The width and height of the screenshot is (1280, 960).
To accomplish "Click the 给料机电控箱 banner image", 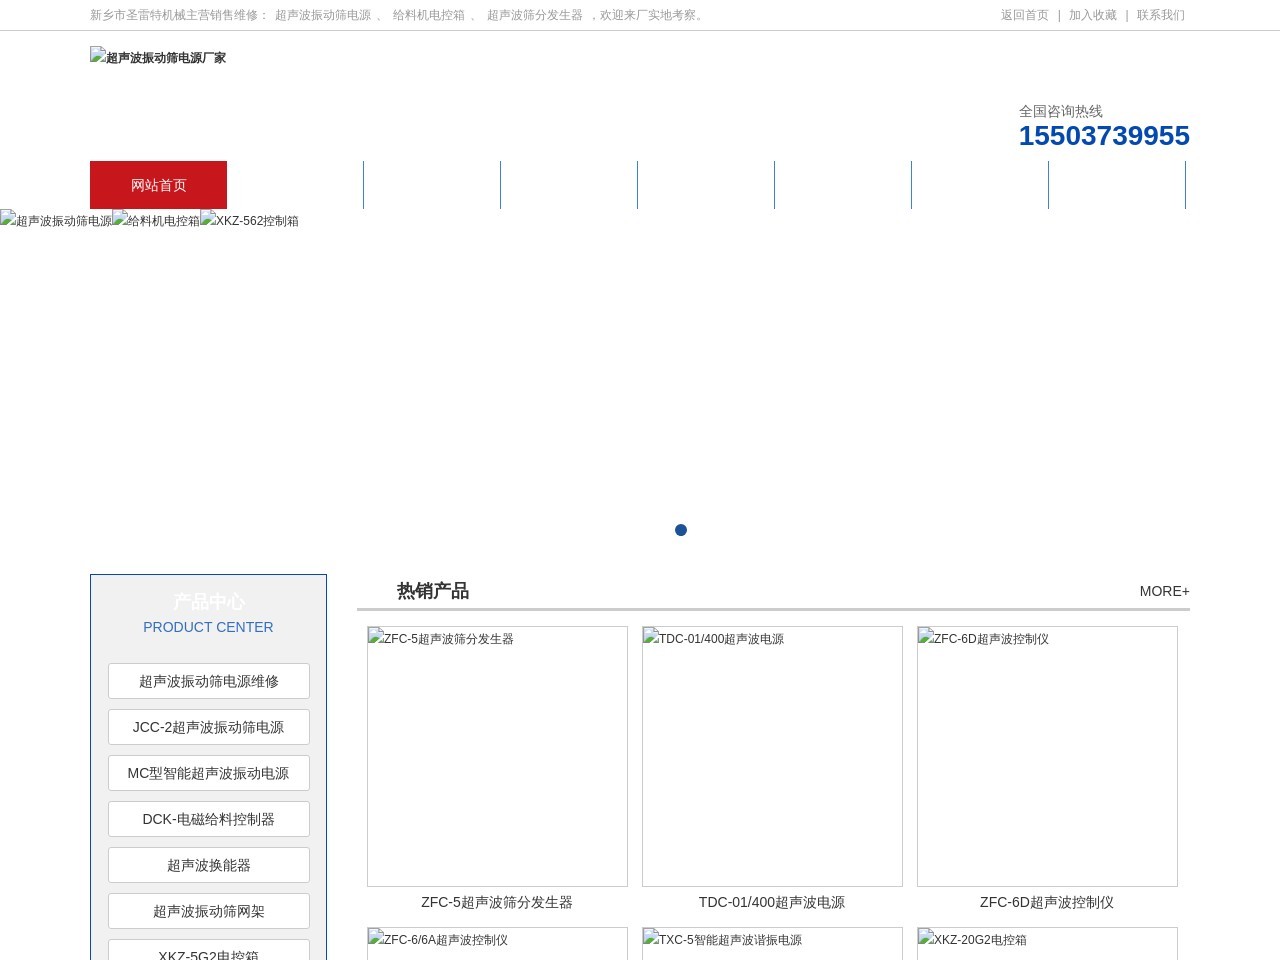I will tap(156, 221).
